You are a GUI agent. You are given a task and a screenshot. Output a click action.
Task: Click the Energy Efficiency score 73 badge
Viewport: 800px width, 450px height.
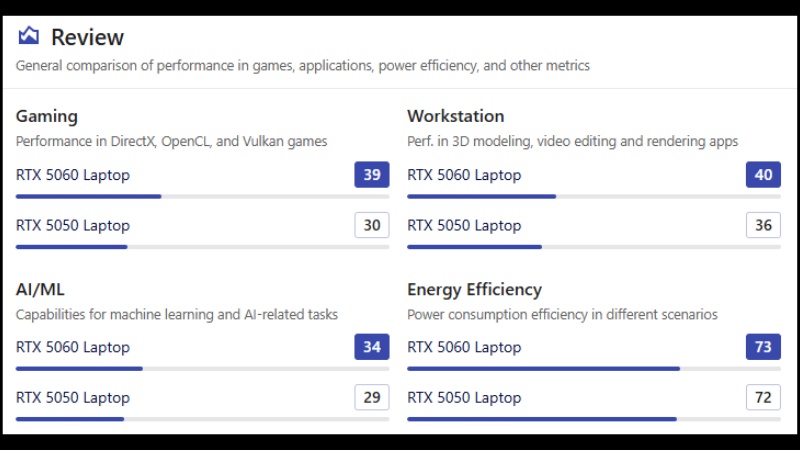click(x=763, y=347)
